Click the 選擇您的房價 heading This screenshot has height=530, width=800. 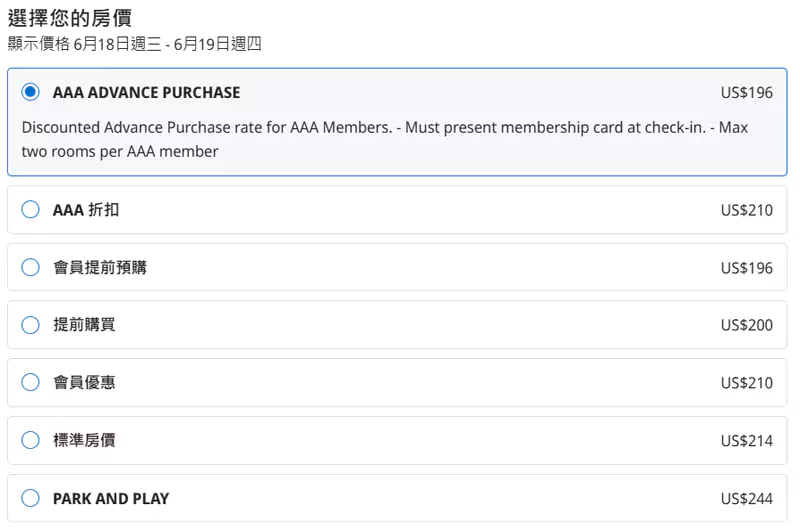pyautogui.click(x=70, y=18)
